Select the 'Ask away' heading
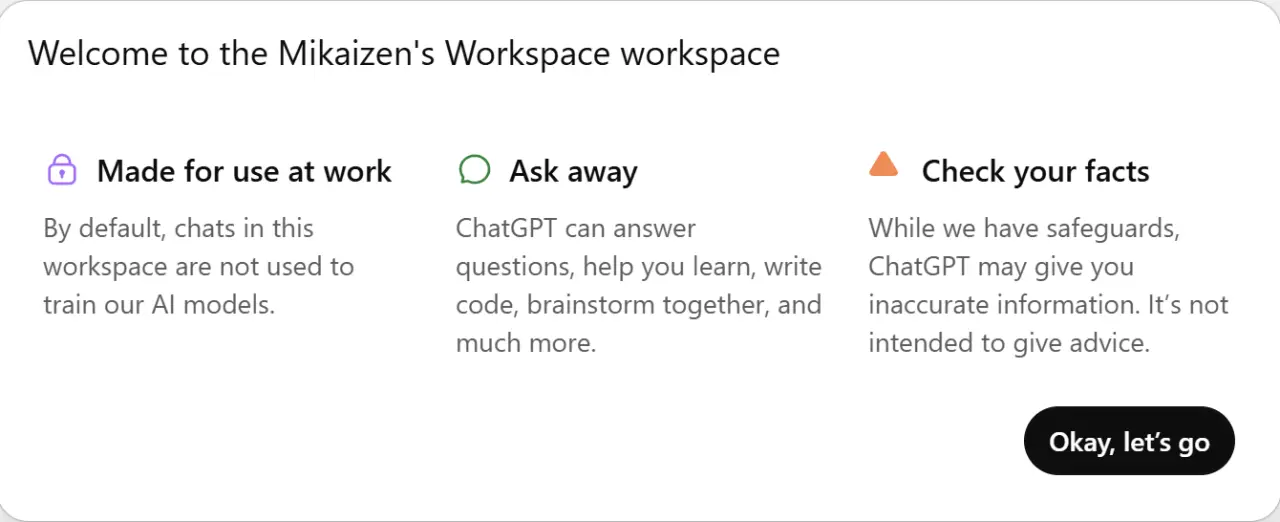Image resolution: width=1280 pixels, height=522 pixels. tap(573, 171)
